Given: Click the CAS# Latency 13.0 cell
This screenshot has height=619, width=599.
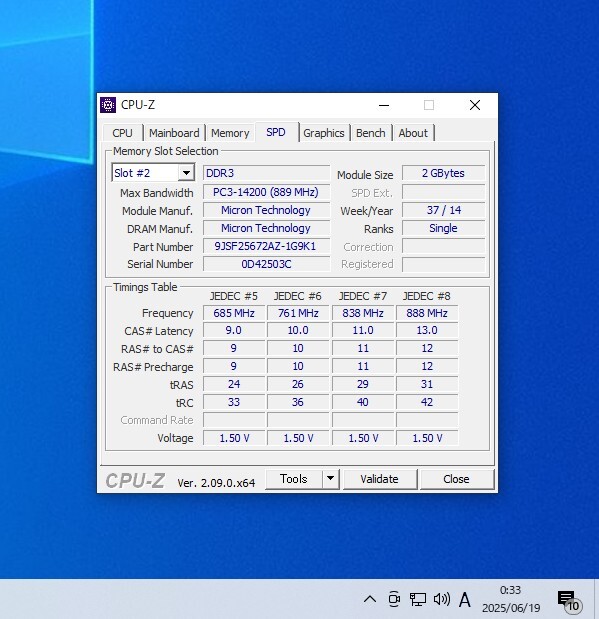Looking at the screenshot, I should tap(427, 330).
